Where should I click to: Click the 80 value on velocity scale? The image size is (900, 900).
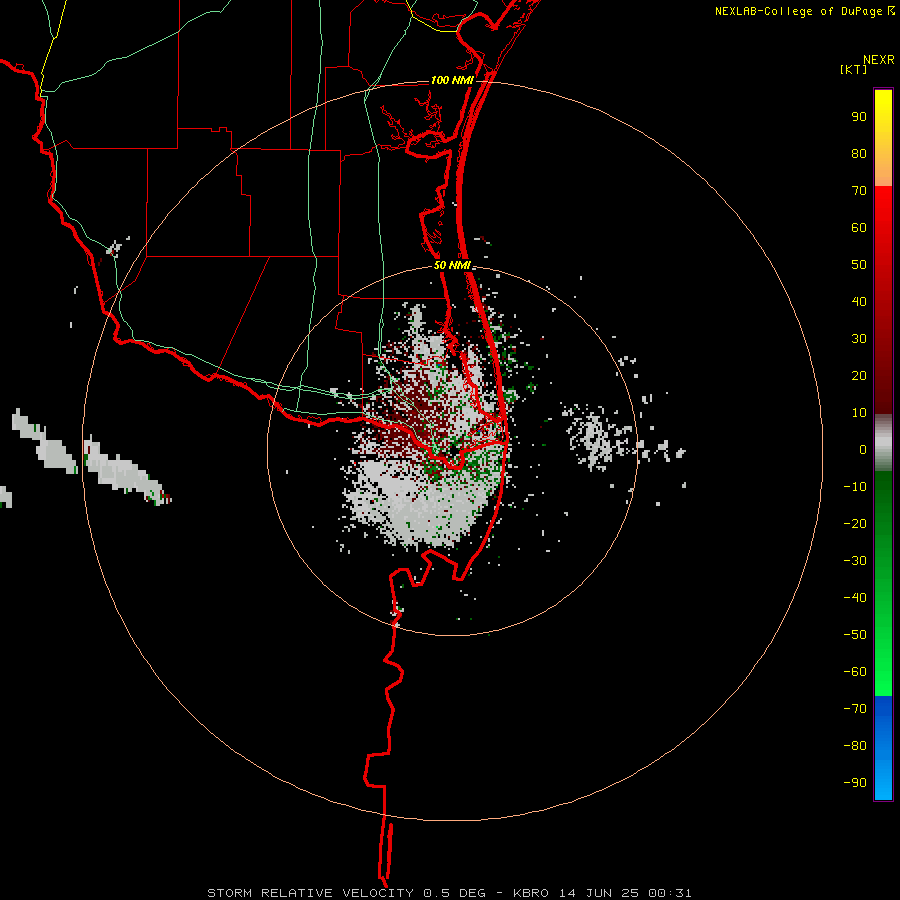pos(859,153)
